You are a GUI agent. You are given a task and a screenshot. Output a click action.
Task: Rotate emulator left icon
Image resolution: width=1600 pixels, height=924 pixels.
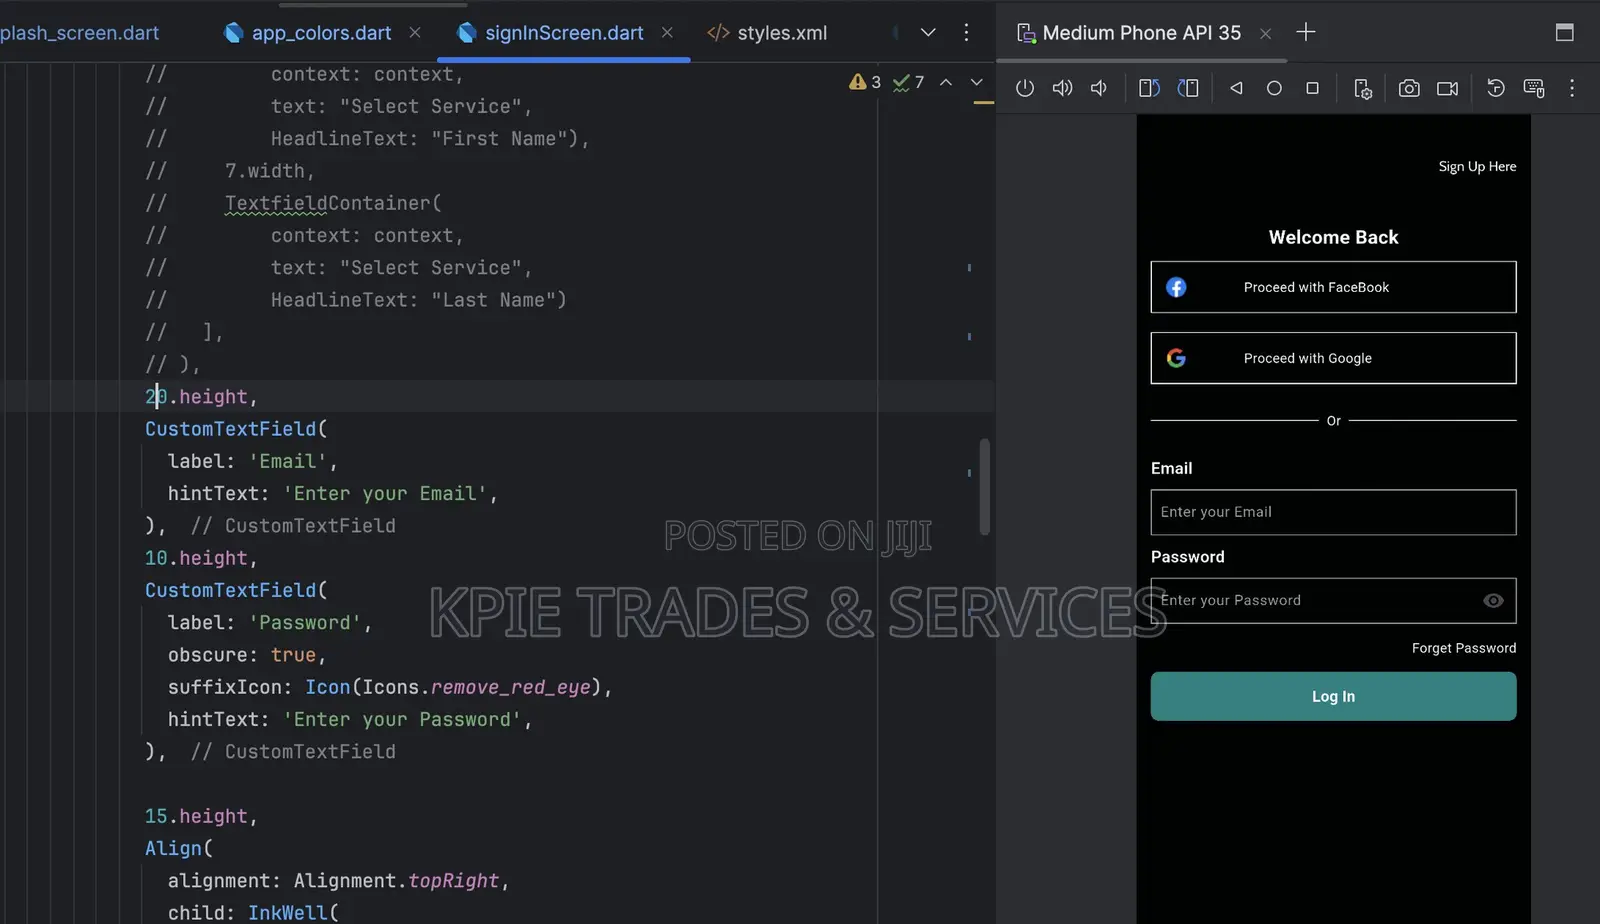pyautogui.click(x=1149, y=88)
